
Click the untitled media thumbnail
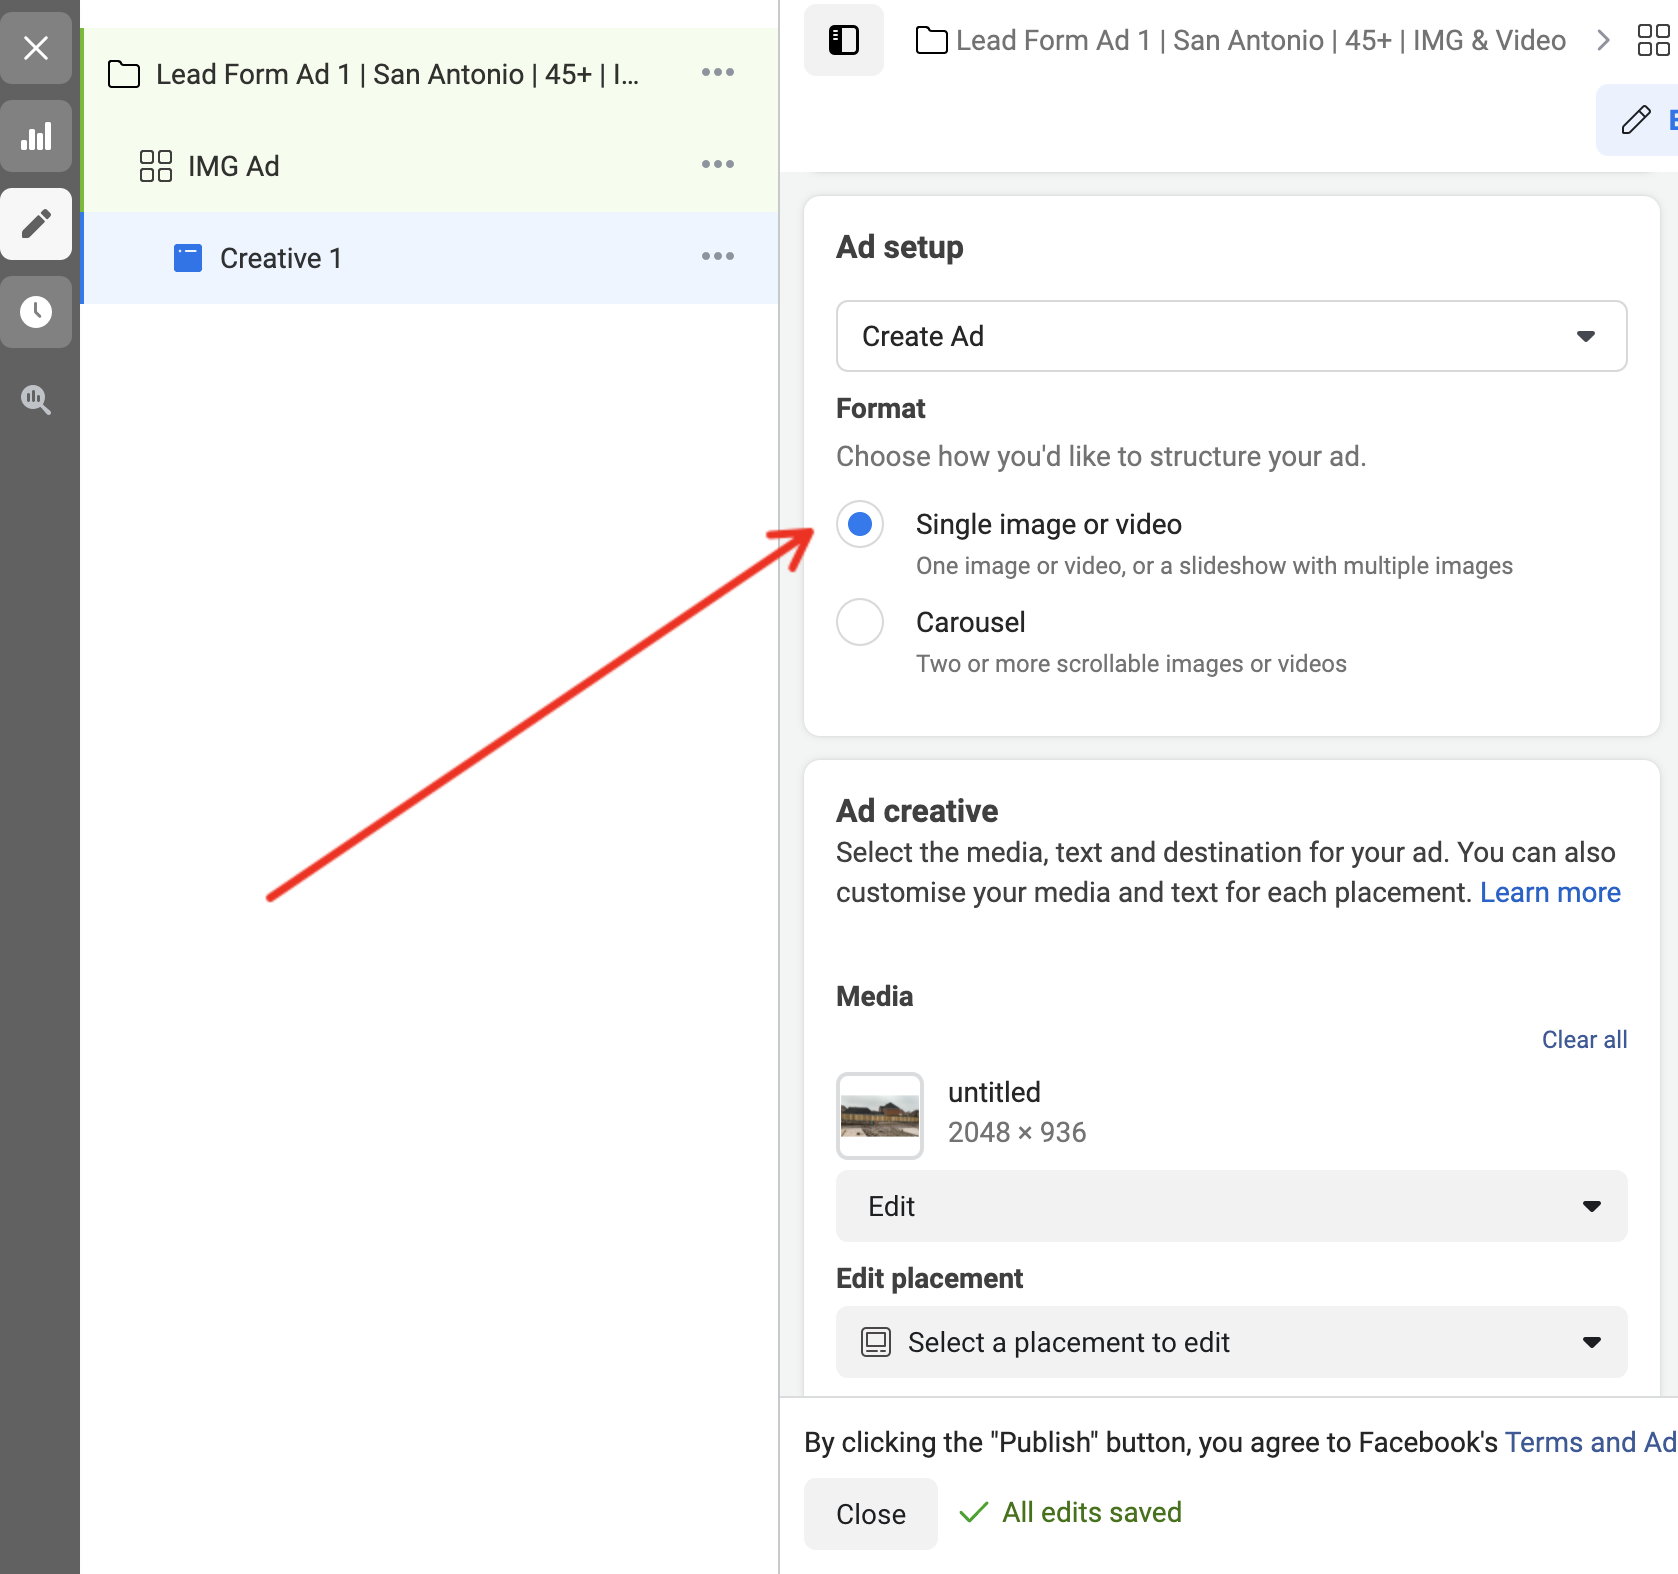coord(880,1116)
